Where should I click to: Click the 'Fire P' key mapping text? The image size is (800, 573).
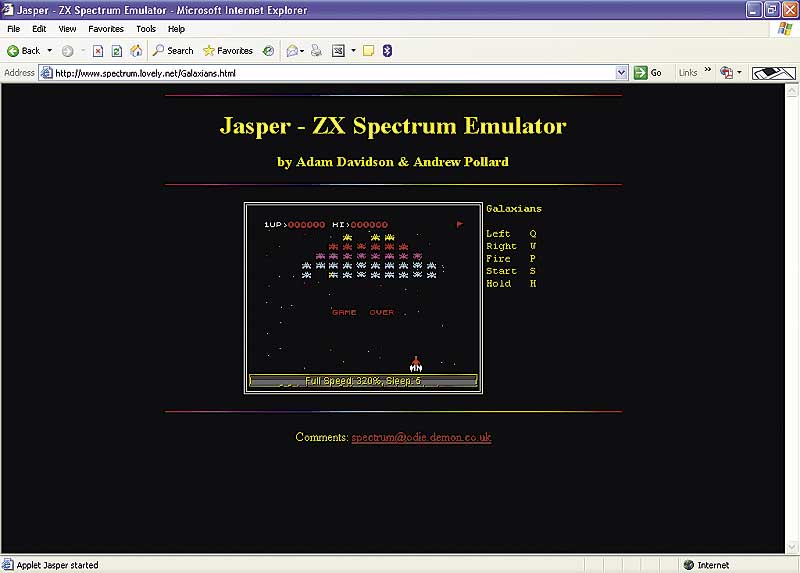[x=511, y=258]
